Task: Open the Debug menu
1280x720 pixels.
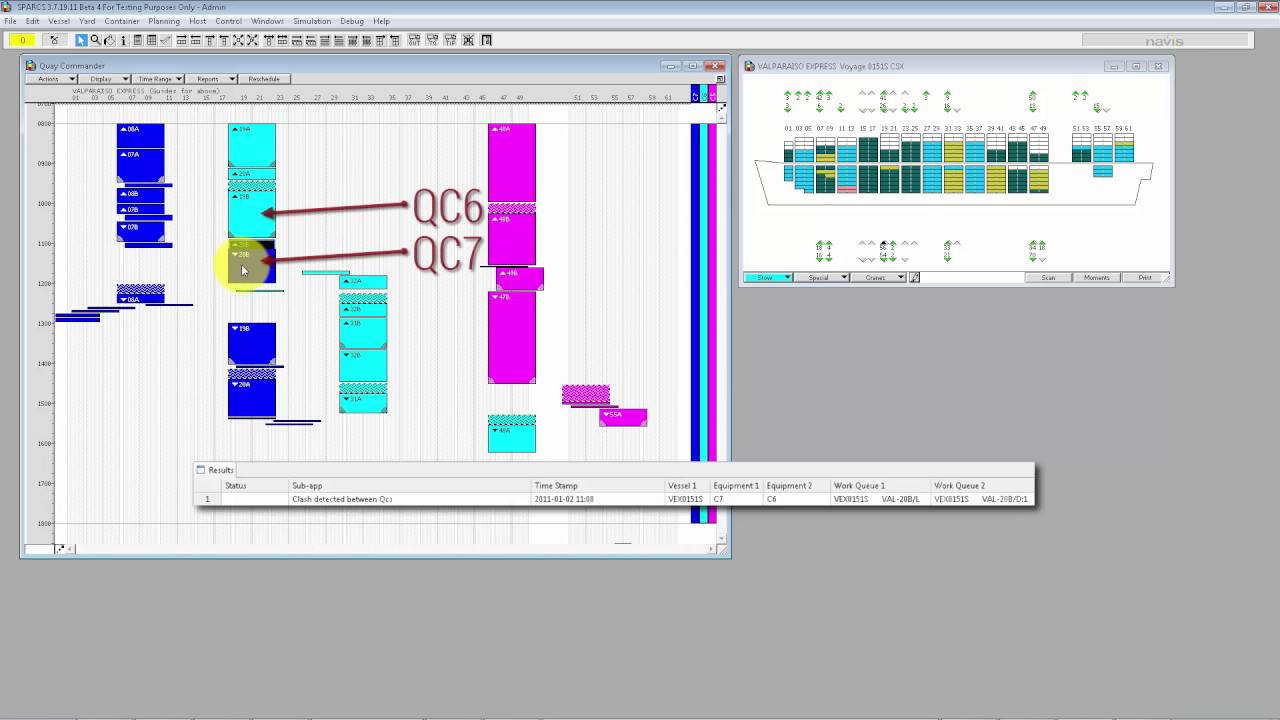Action: click(x=352, y=21)
